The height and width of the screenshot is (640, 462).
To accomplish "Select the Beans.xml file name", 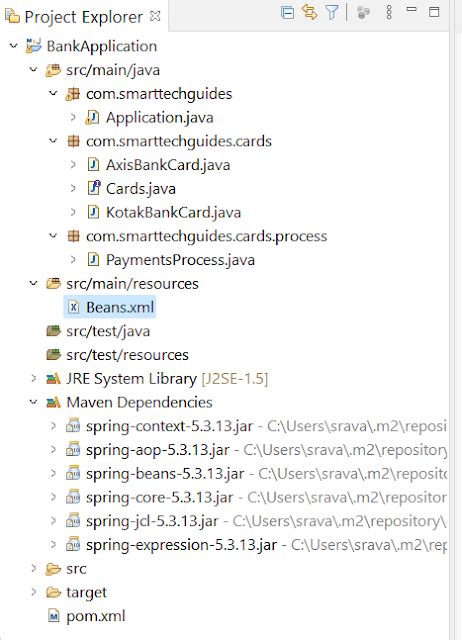I will coord(120,307).
